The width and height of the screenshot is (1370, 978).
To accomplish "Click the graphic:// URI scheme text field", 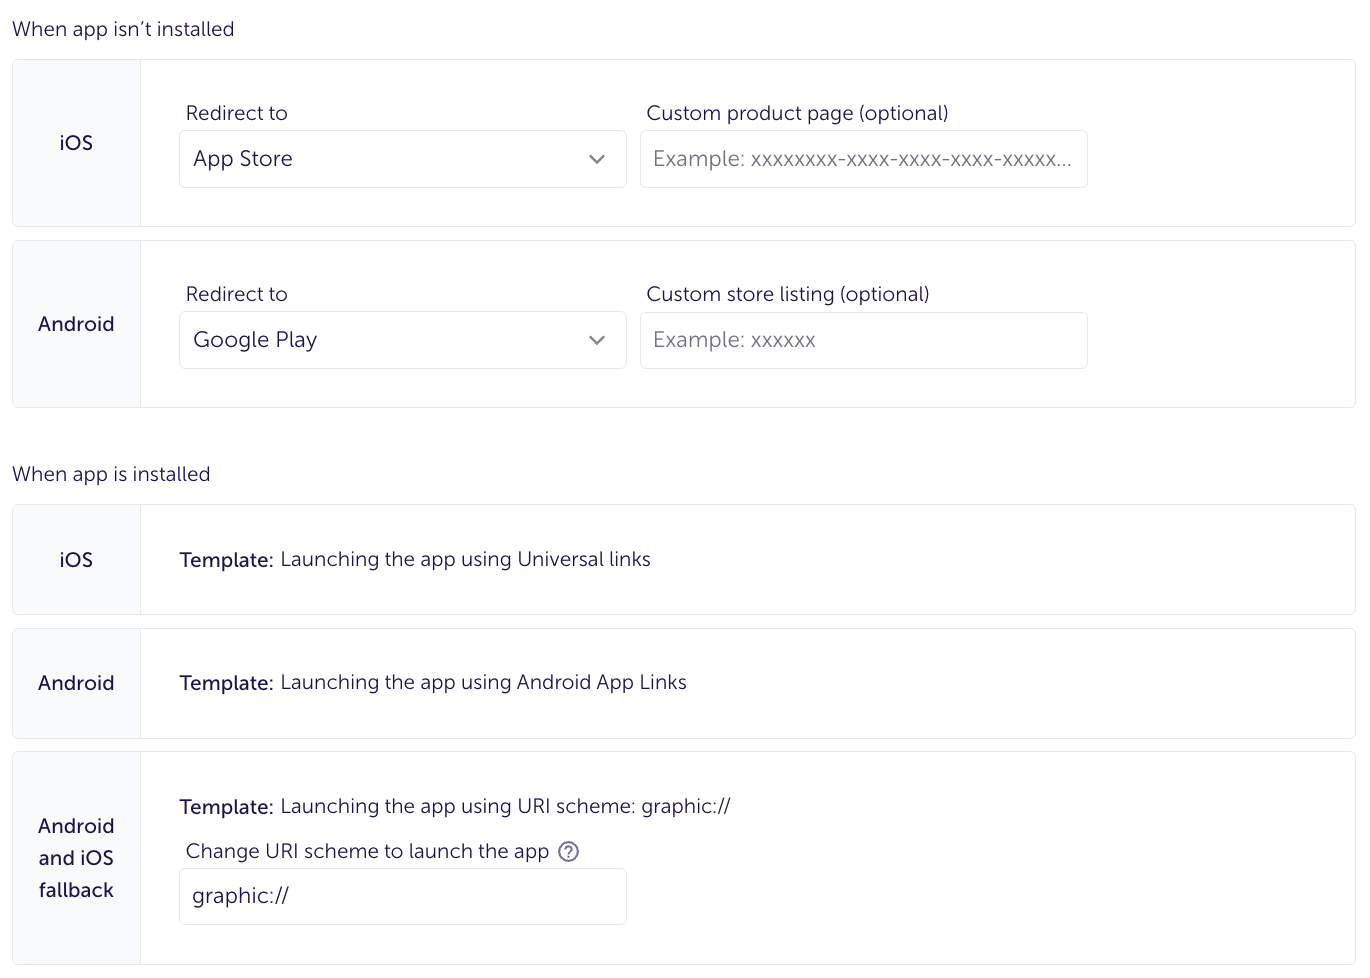I will (x=402, y=896).
